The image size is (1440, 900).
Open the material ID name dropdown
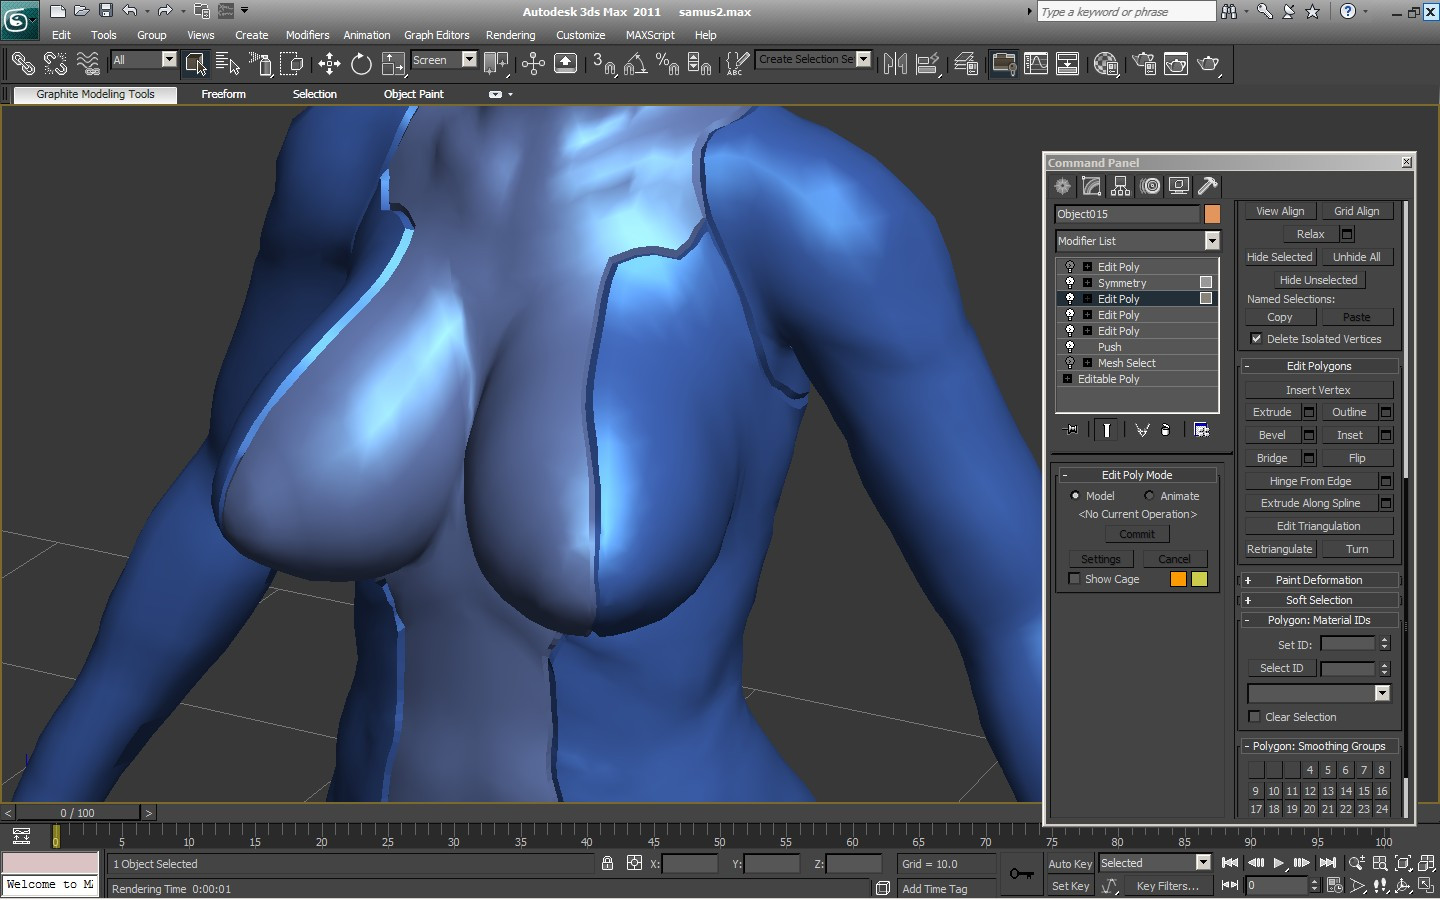(x=1382, y=693)
